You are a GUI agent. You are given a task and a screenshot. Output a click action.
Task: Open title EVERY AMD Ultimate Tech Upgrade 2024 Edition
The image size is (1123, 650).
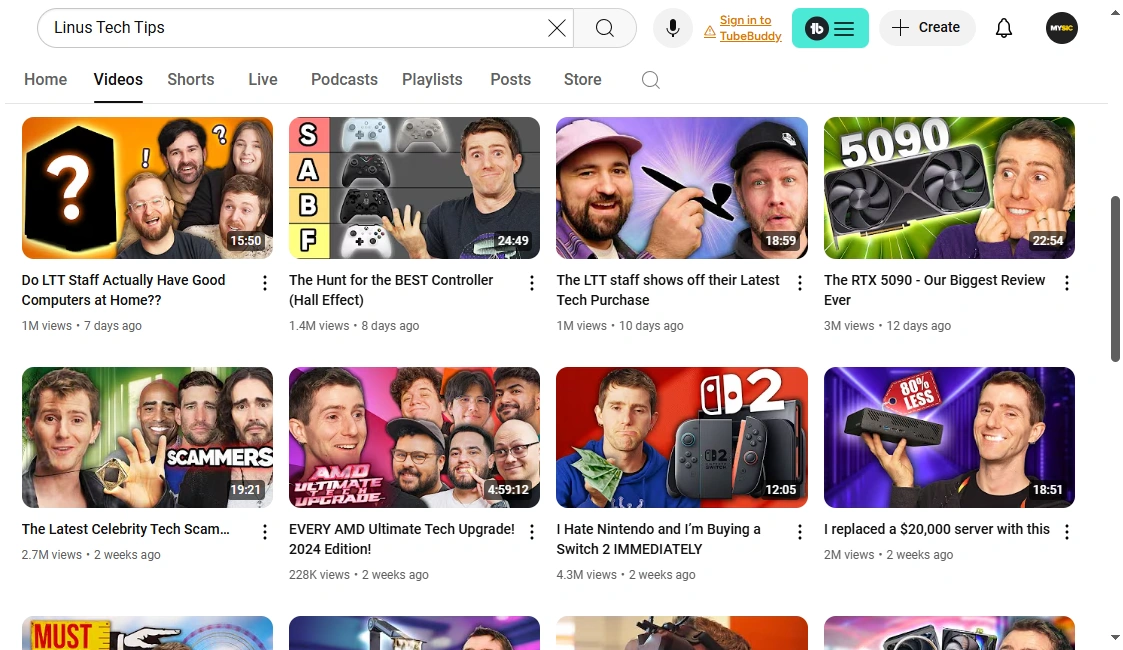pyautogui.click(x=402, y=539)
